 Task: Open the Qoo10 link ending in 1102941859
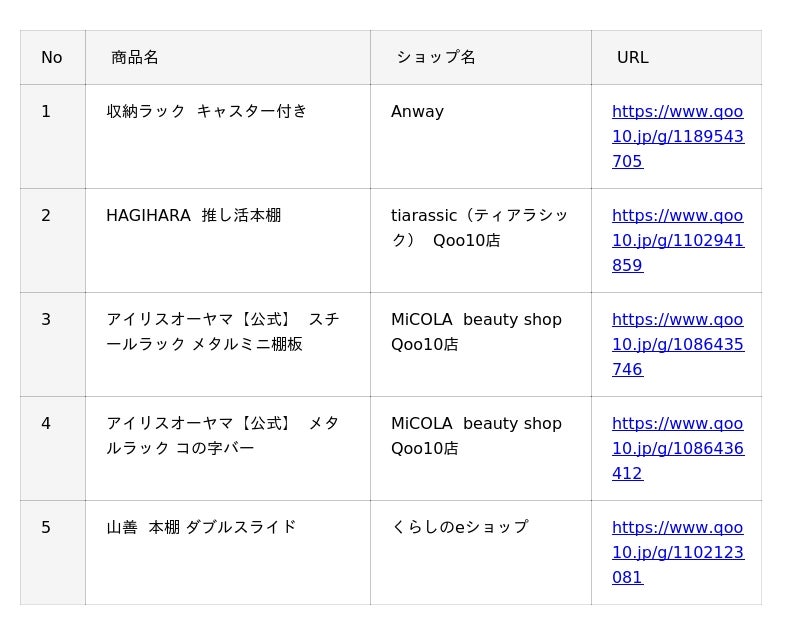[x=678, y=240]
